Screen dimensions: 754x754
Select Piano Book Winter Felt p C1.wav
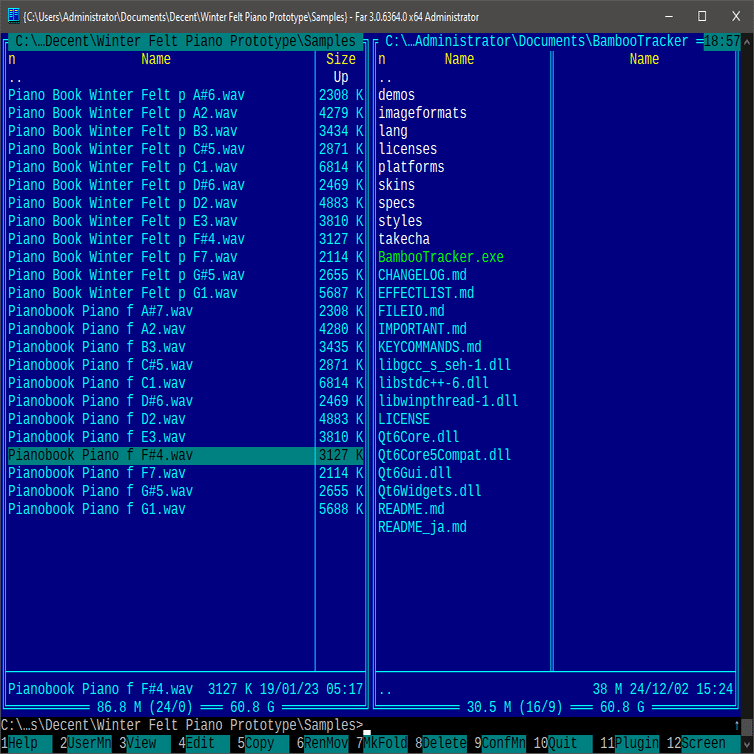point(123,167)
